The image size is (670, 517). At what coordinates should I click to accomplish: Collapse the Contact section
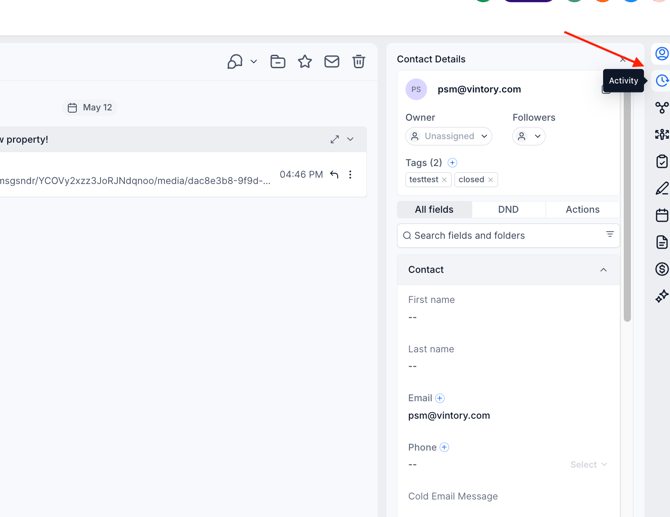click(603, 270)
